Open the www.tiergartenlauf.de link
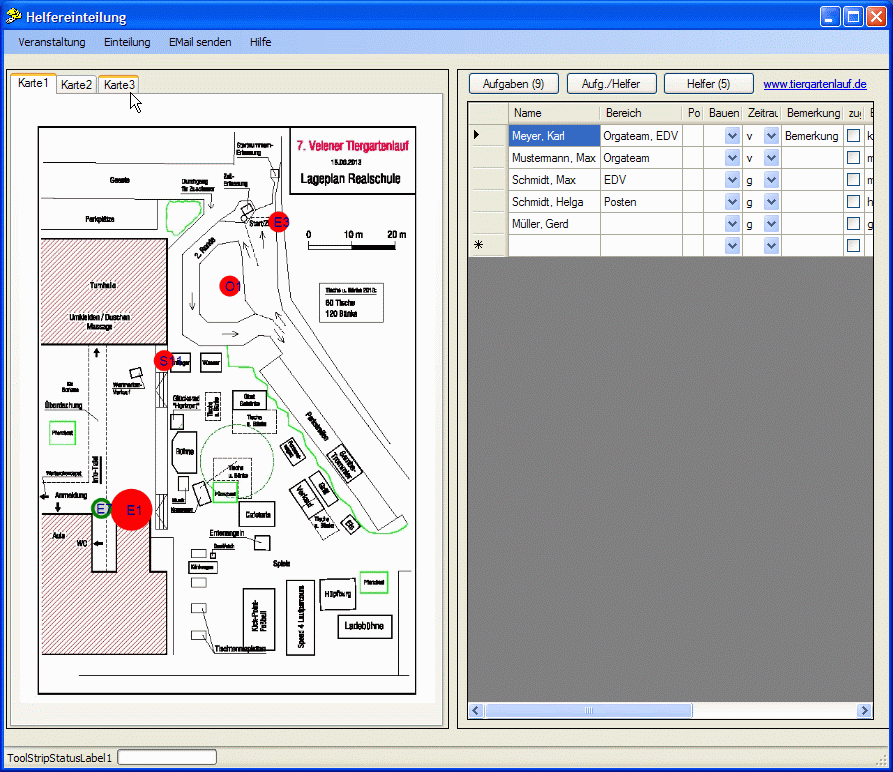The width and height of the screenshot is (893, 772). (814, 84)
